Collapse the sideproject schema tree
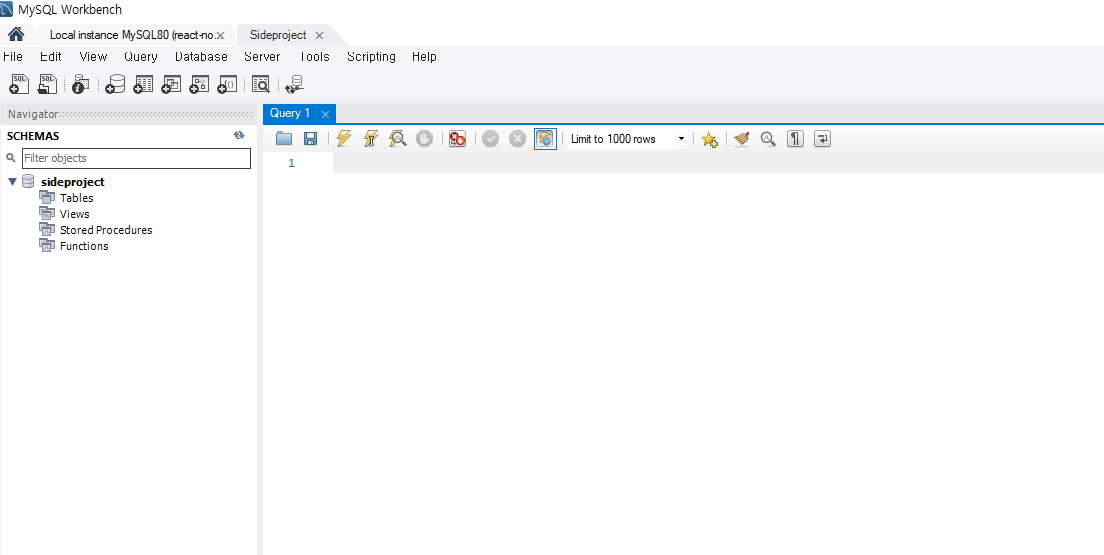This screenshot has height=555, width=1104. point(12,182)
